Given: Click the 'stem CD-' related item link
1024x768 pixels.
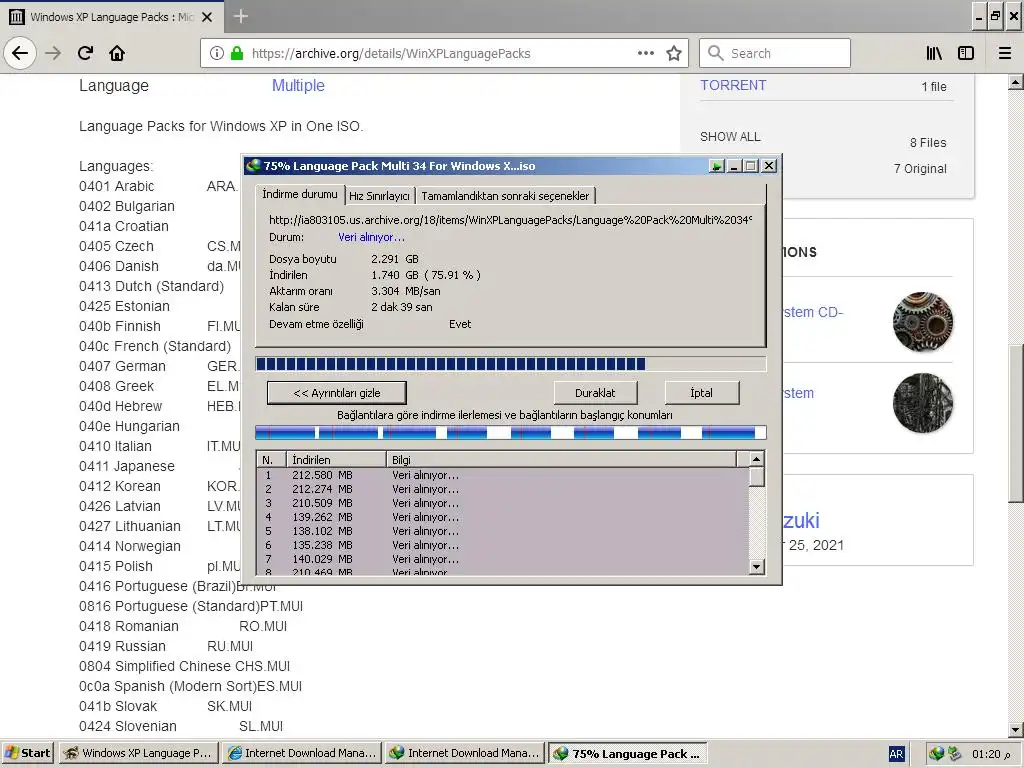Looking at the screenshot, I should pos(813,312).
